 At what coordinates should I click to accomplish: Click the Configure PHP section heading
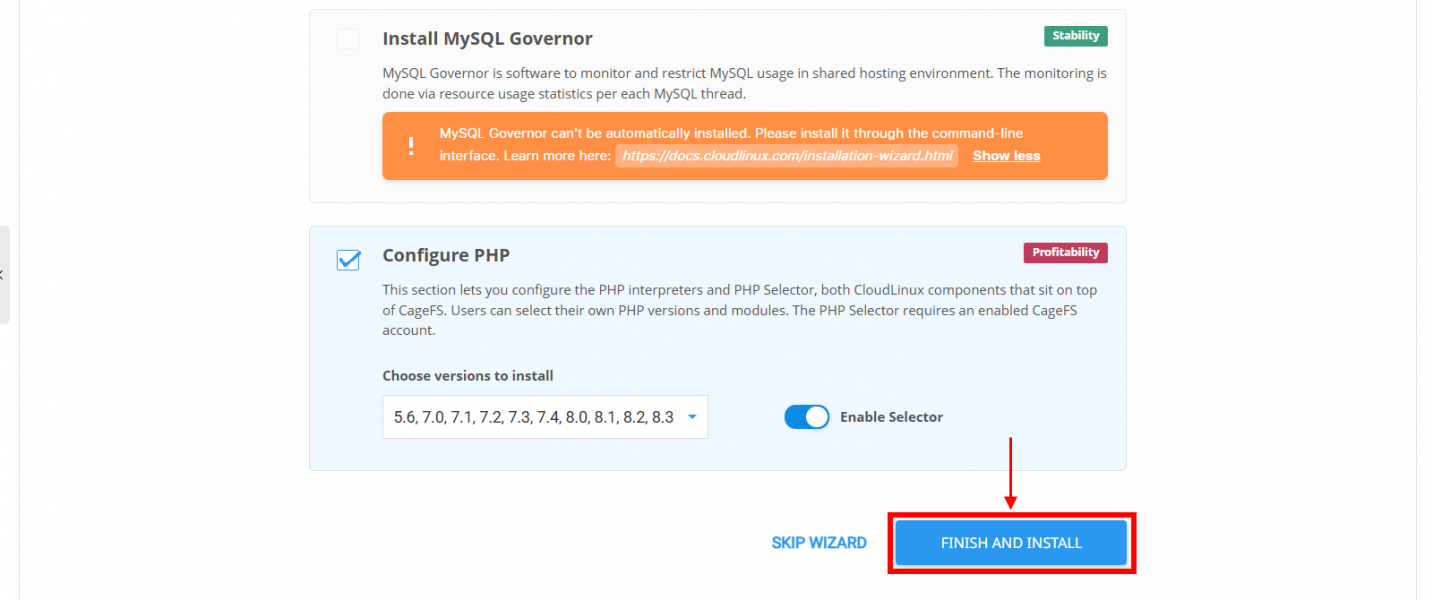pyautogui.click(x=446, y=256)
